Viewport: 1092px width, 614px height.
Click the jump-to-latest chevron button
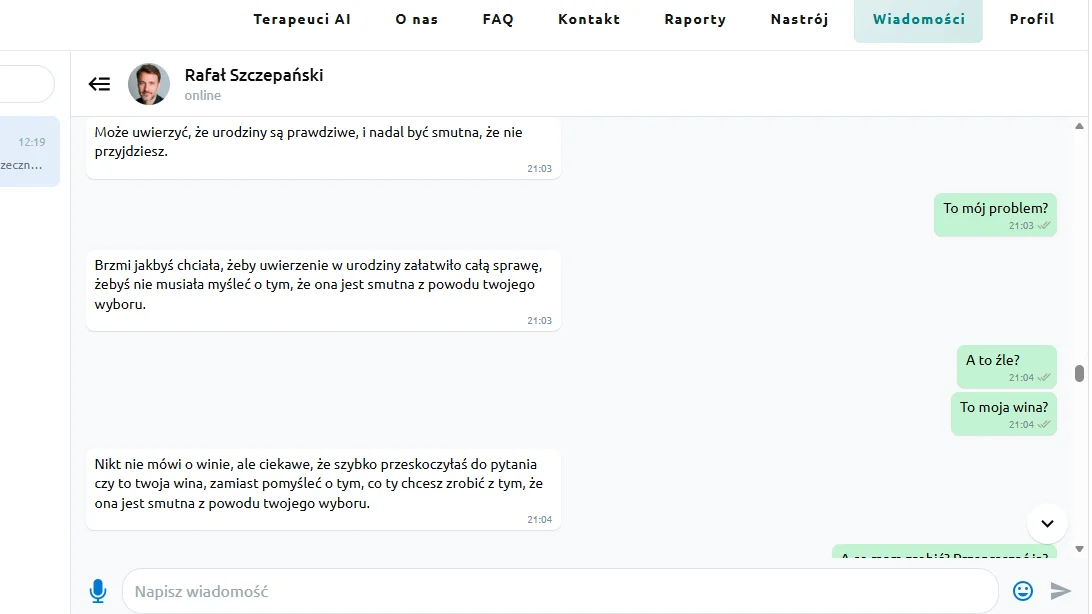(1047, 524)
